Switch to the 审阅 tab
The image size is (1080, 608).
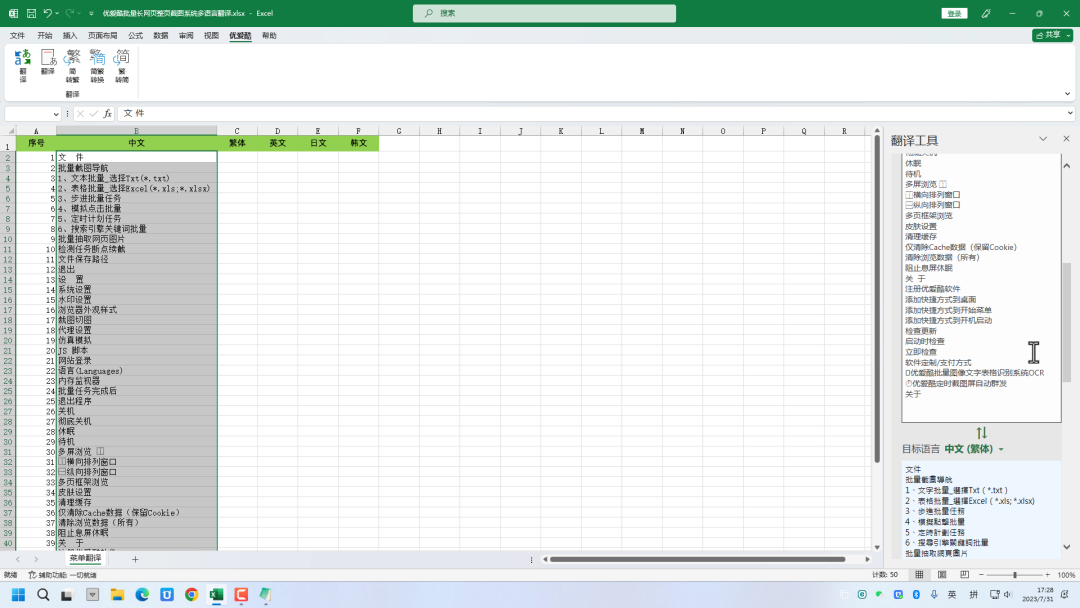click(186, 35)
